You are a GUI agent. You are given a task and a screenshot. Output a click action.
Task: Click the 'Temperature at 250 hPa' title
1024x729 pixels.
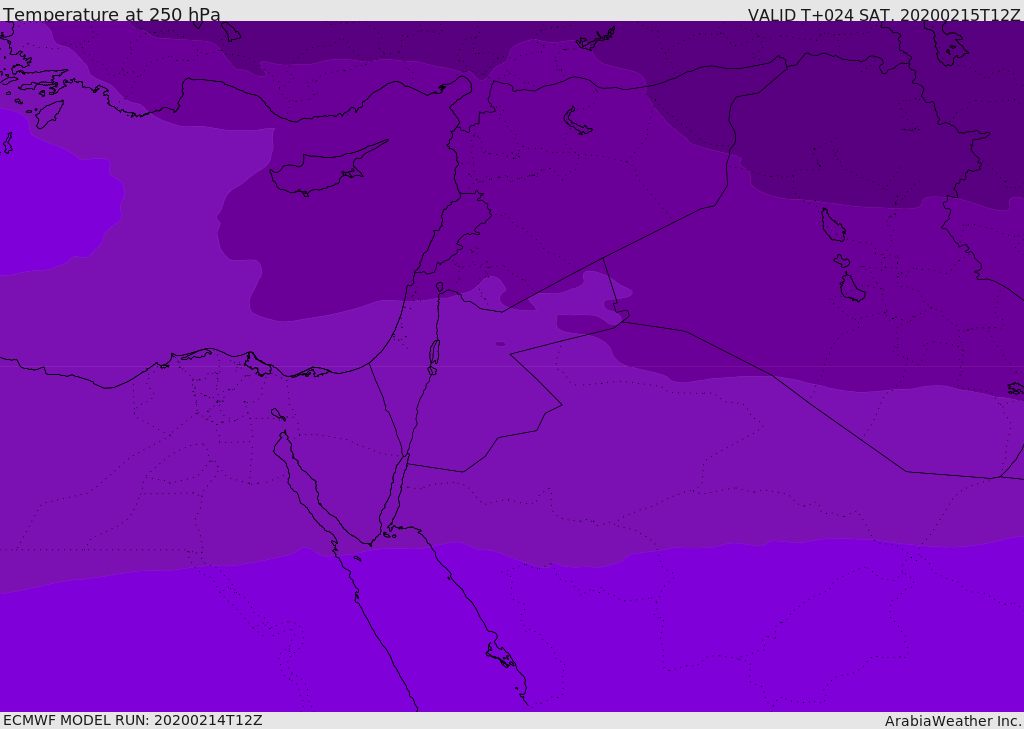pyautogui.click(x=112, y=14)
